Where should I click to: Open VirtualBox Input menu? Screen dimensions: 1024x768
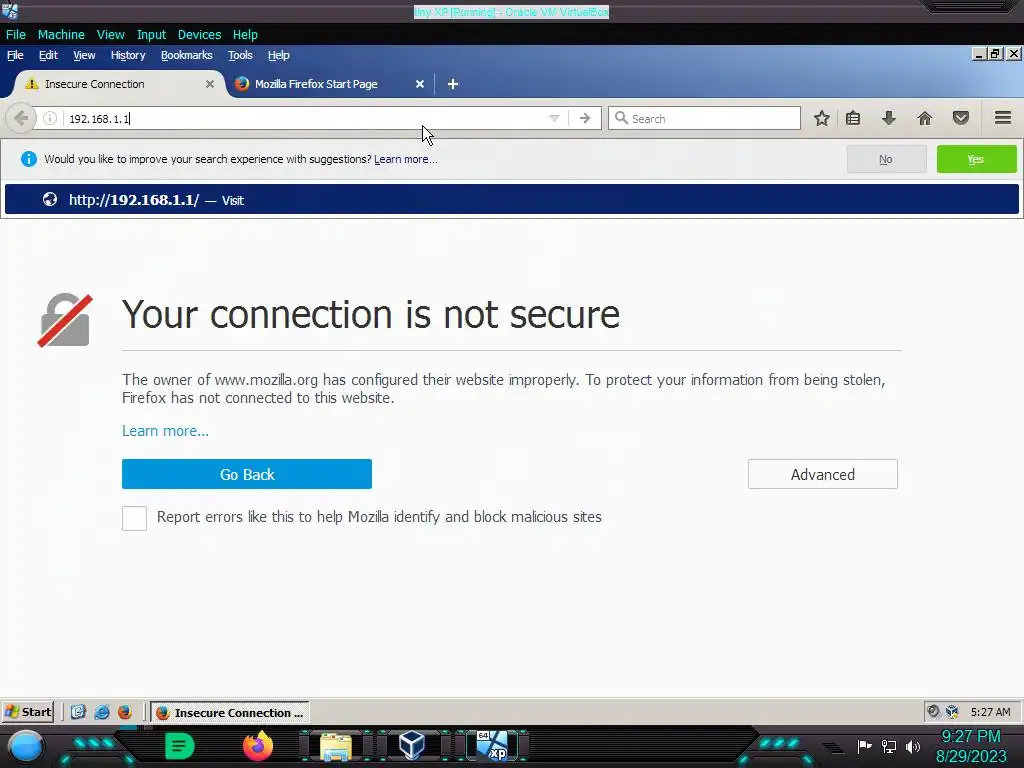[151, 35]
